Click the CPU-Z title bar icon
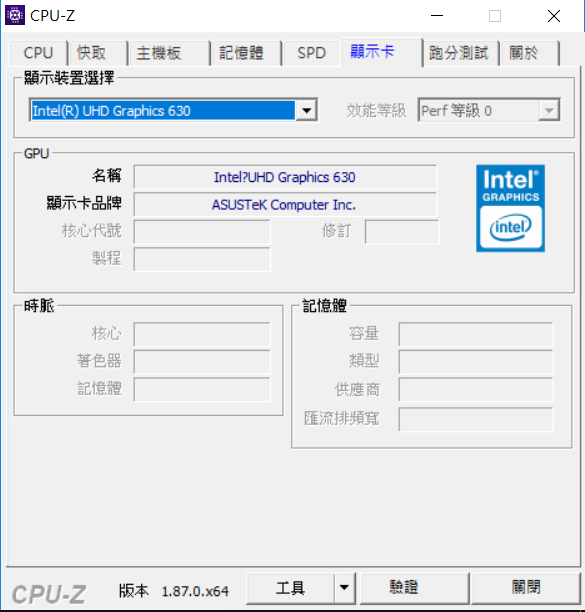 tap(15, 16)
